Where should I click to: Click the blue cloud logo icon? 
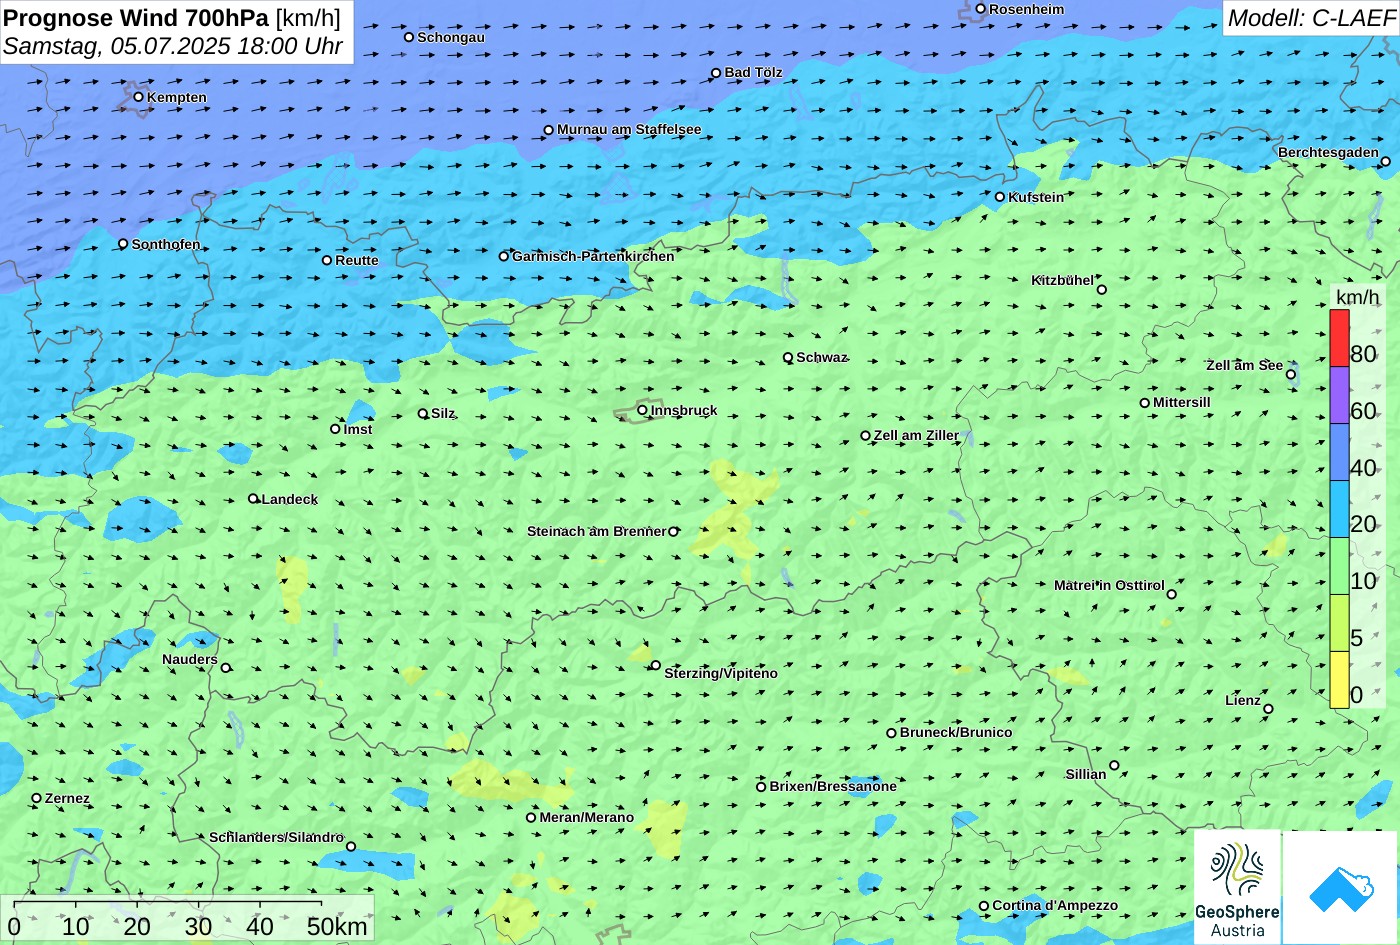pos(1341,888)
